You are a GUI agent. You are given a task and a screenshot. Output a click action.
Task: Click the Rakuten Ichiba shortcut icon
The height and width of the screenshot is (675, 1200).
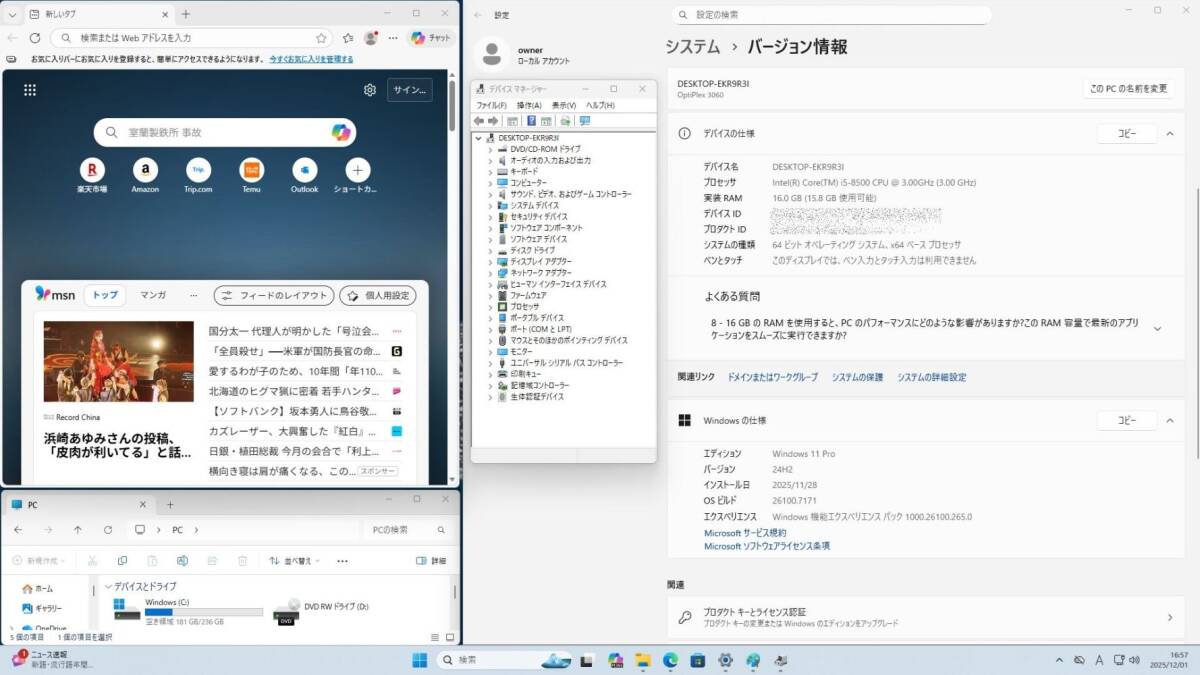(92, 170)
